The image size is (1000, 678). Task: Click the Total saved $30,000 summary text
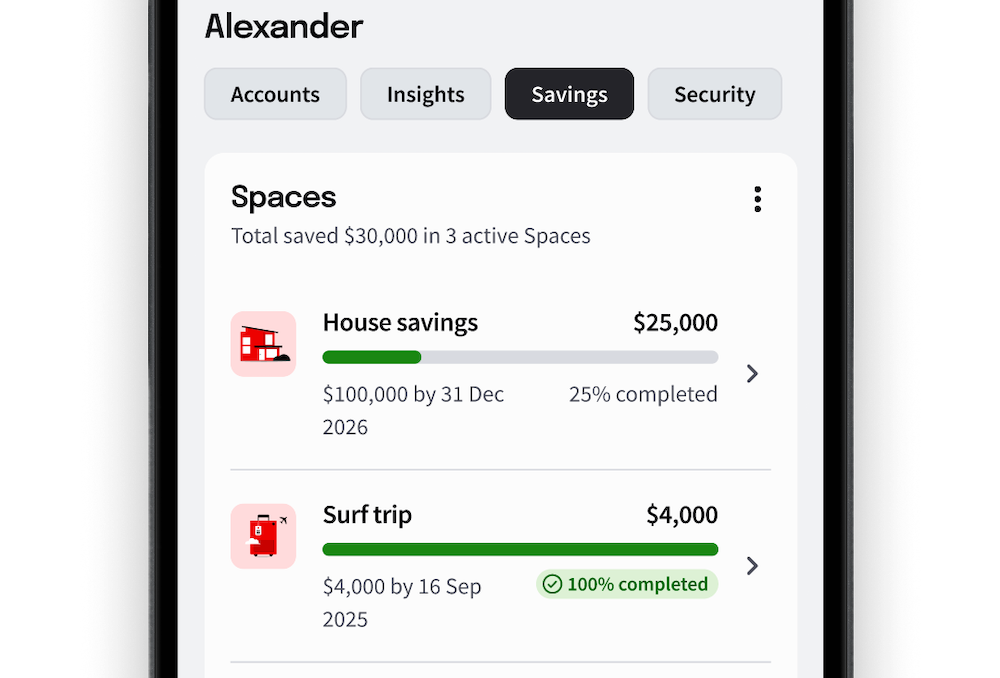pos(410,236)
